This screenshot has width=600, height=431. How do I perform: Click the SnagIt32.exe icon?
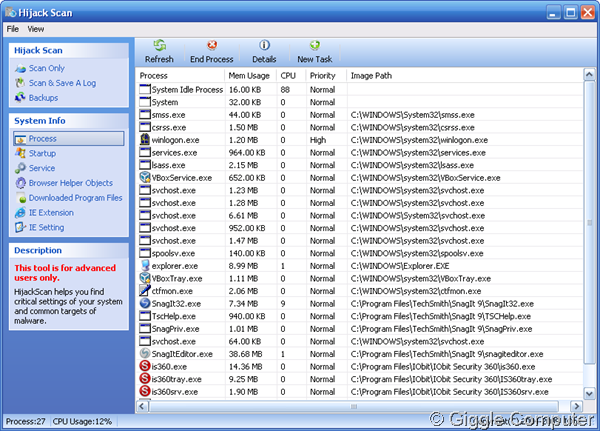click(145, 303)
